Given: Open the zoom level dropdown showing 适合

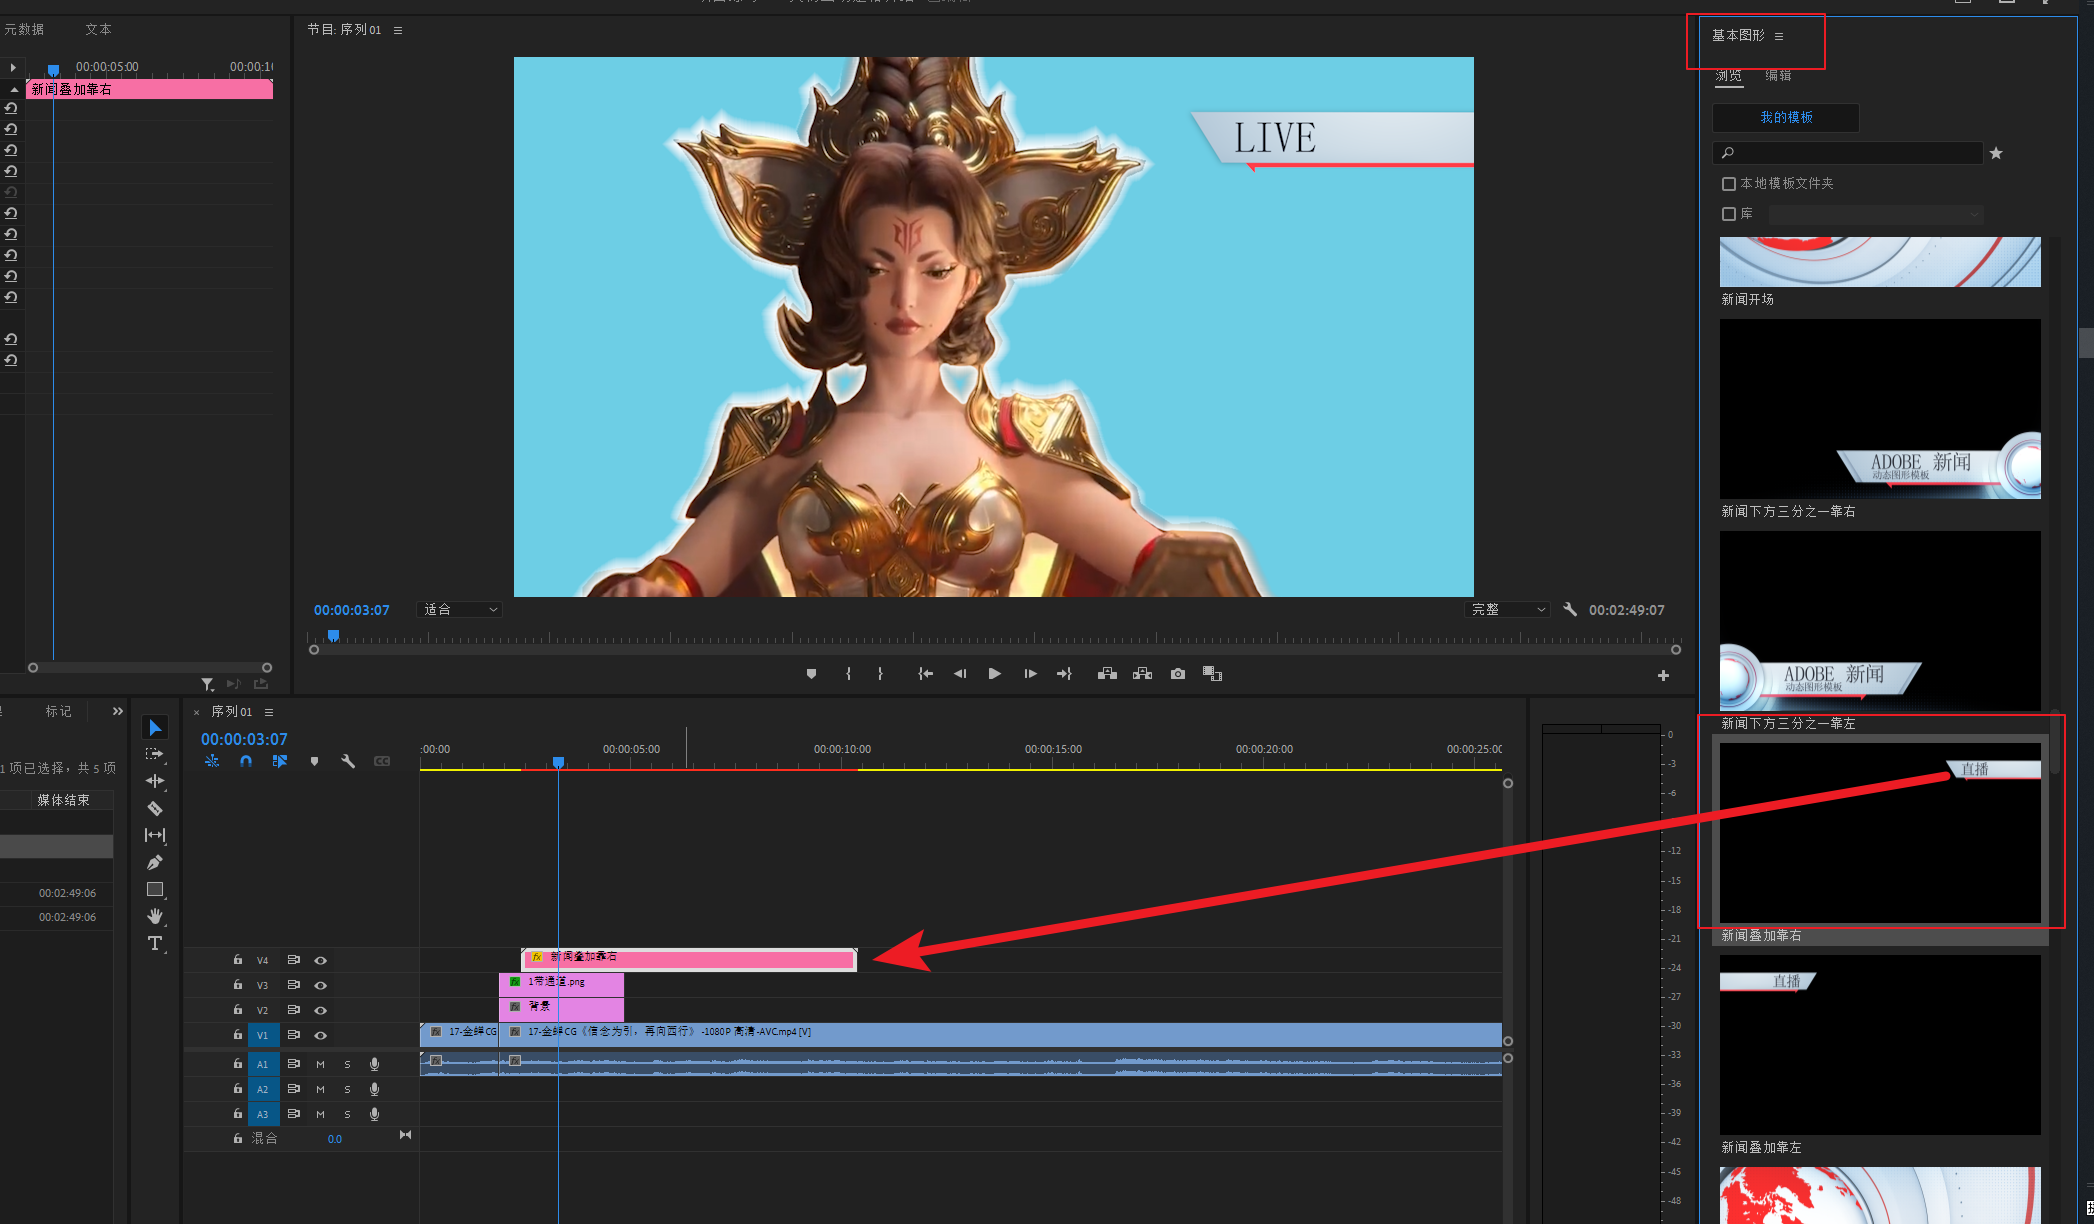Looking at the screenshot, I should click(x=459, y=610).
